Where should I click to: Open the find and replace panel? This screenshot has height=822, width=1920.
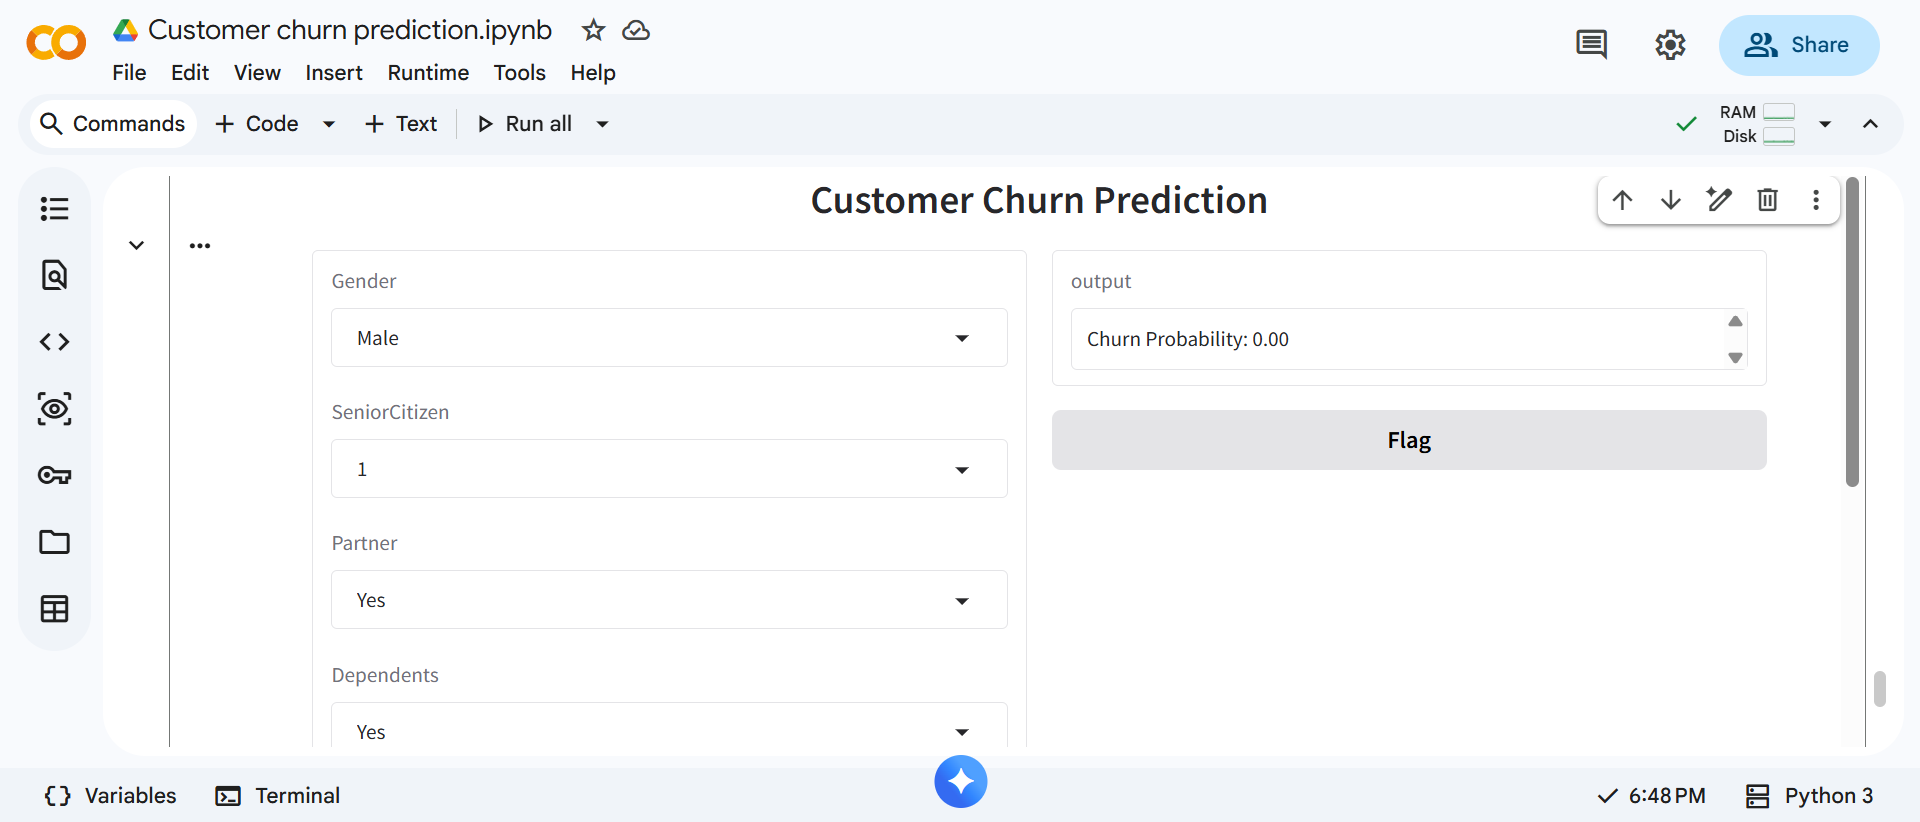pos(54,275)
